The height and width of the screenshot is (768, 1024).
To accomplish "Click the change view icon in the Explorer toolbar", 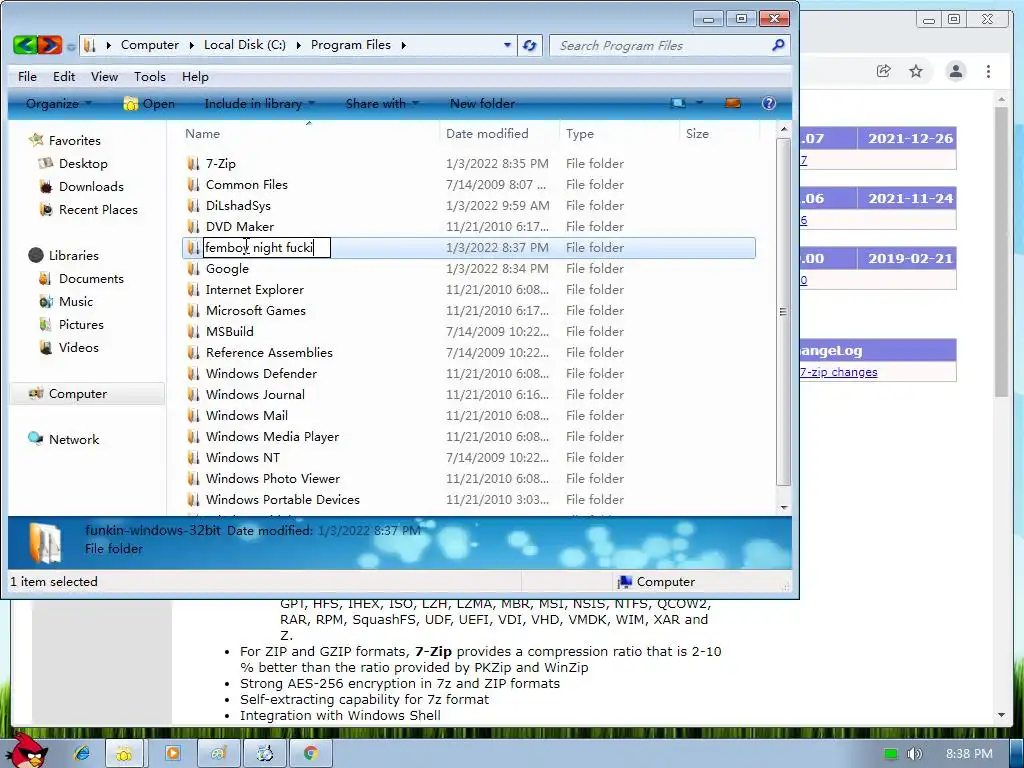I will click(679, 103).
